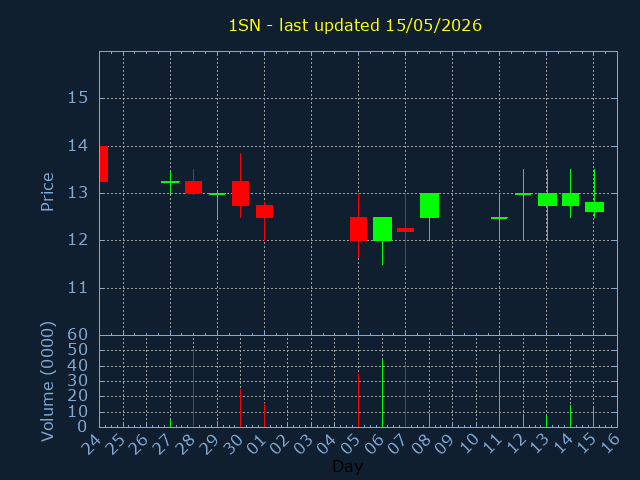
Task: Select the green candlestick body on day 13
Action: (x=547, y=200)
